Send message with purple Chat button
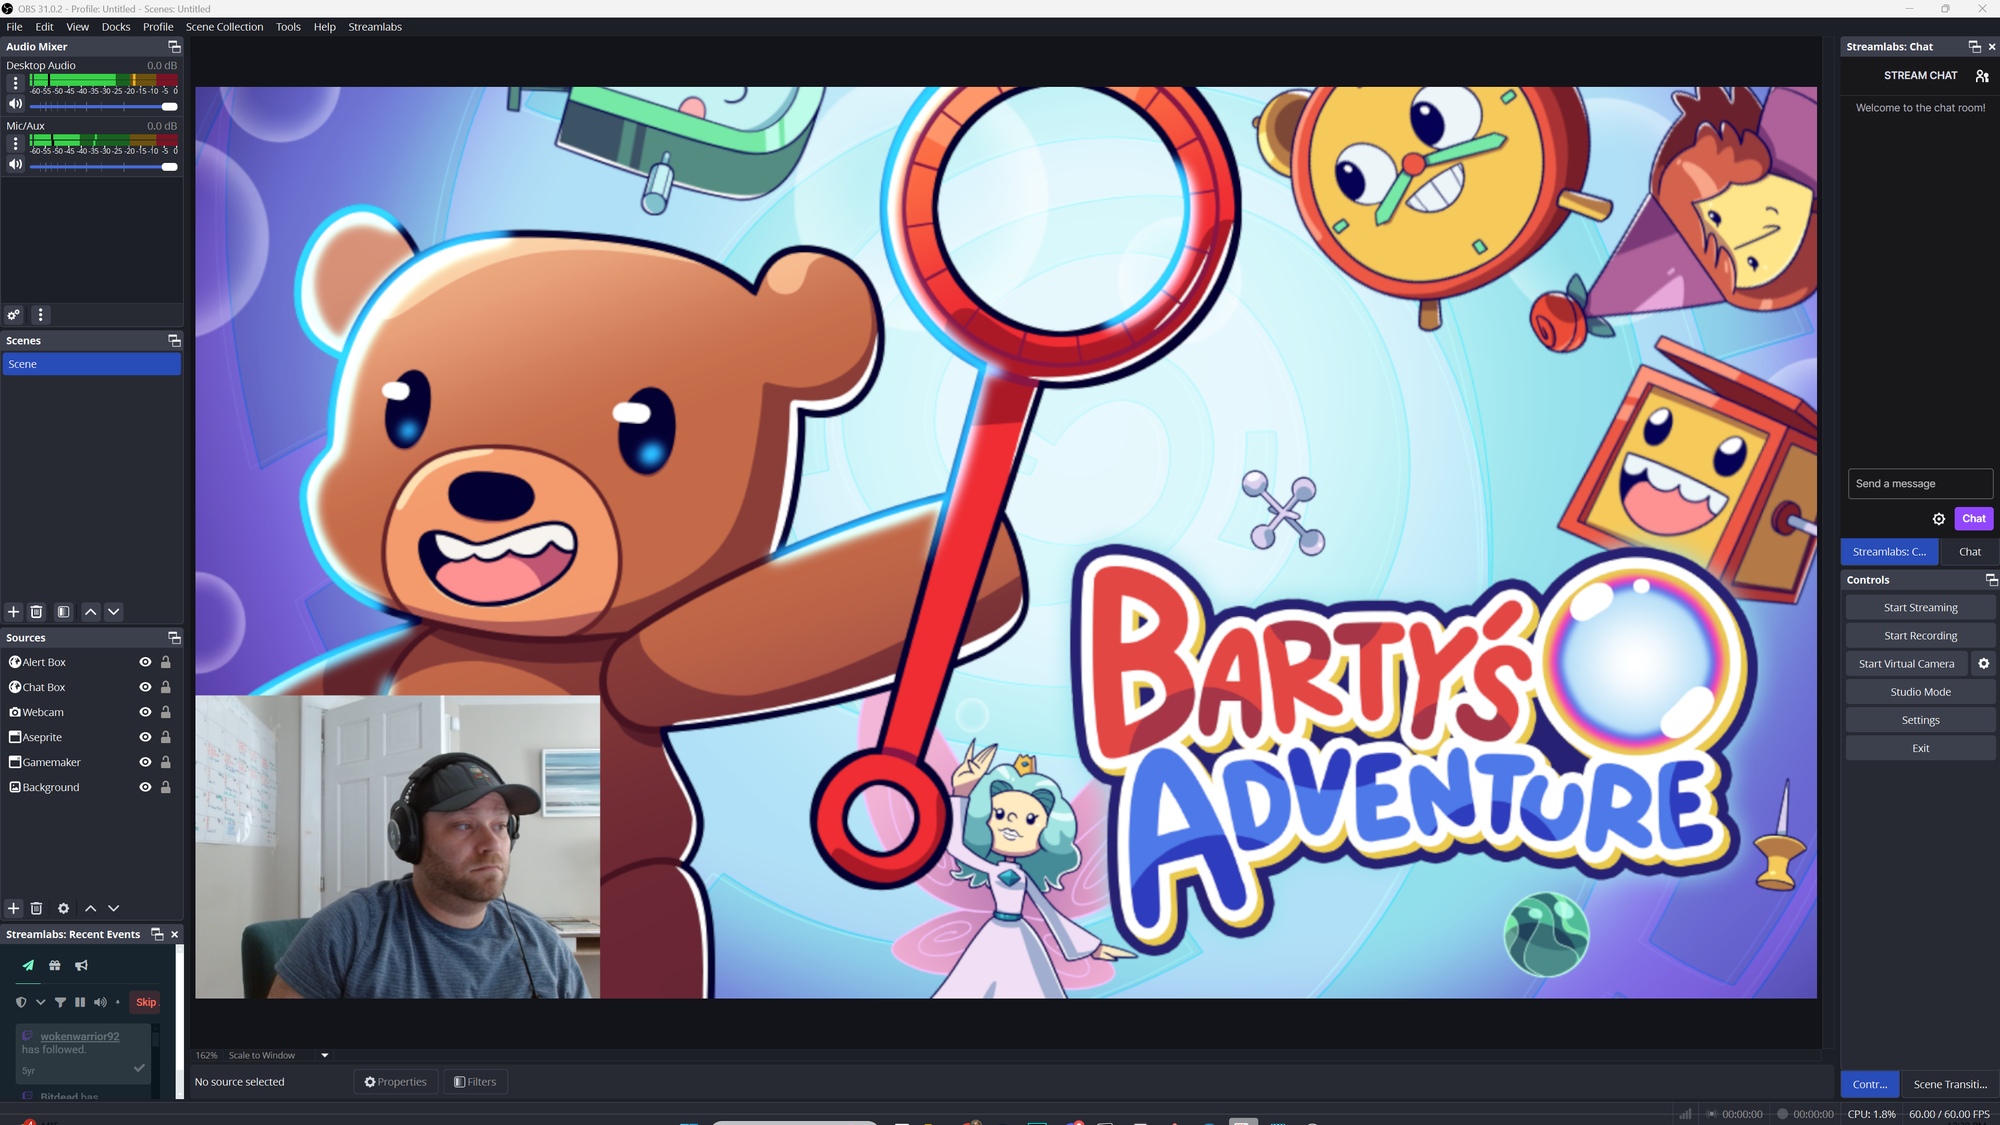The width and height of the screenshot is (2000, 1125). pos(1973,519)
